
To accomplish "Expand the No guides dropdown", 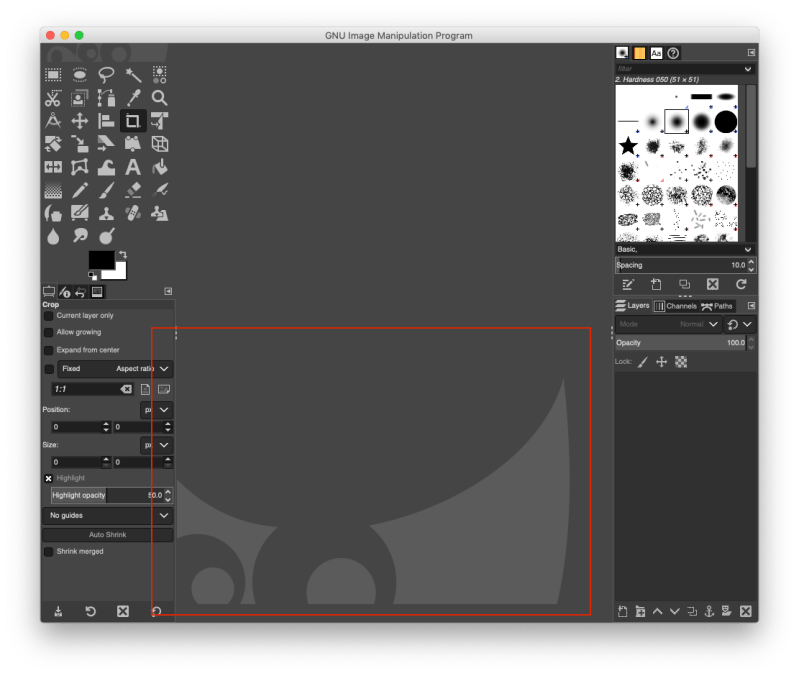I will click(165, 516).
